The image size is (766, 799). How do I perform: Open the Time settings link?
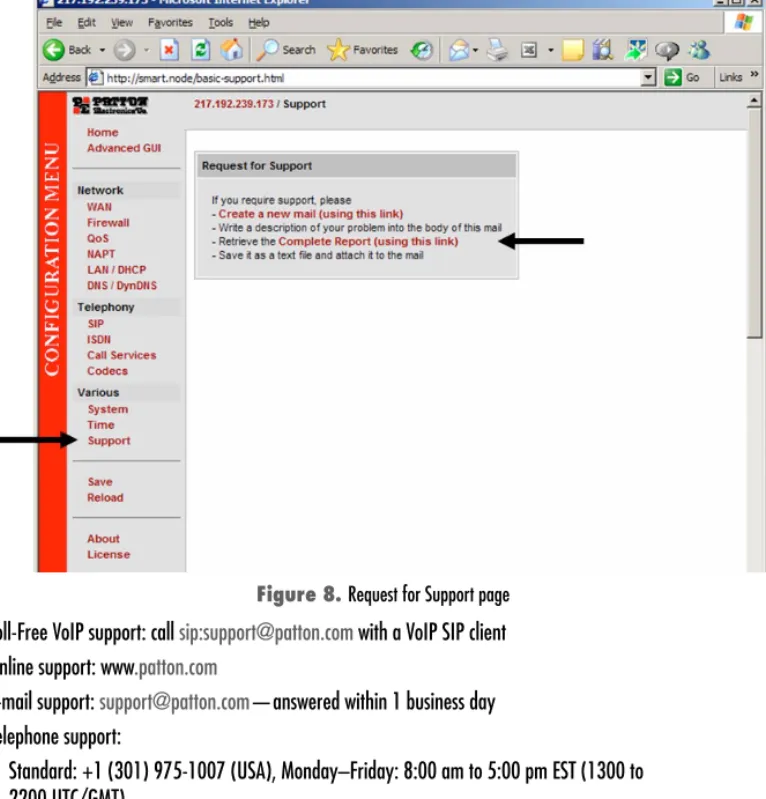pyautogui.click(x=100, y=425)
